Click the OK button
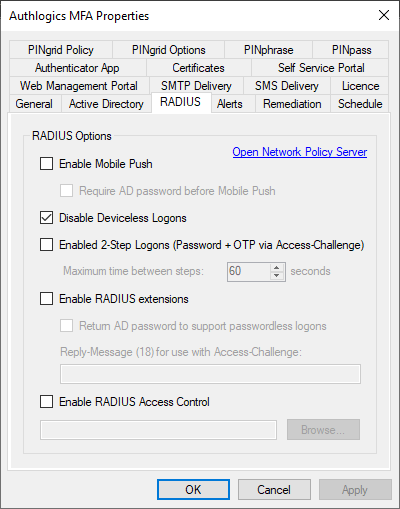 click(x=193, y=490)
